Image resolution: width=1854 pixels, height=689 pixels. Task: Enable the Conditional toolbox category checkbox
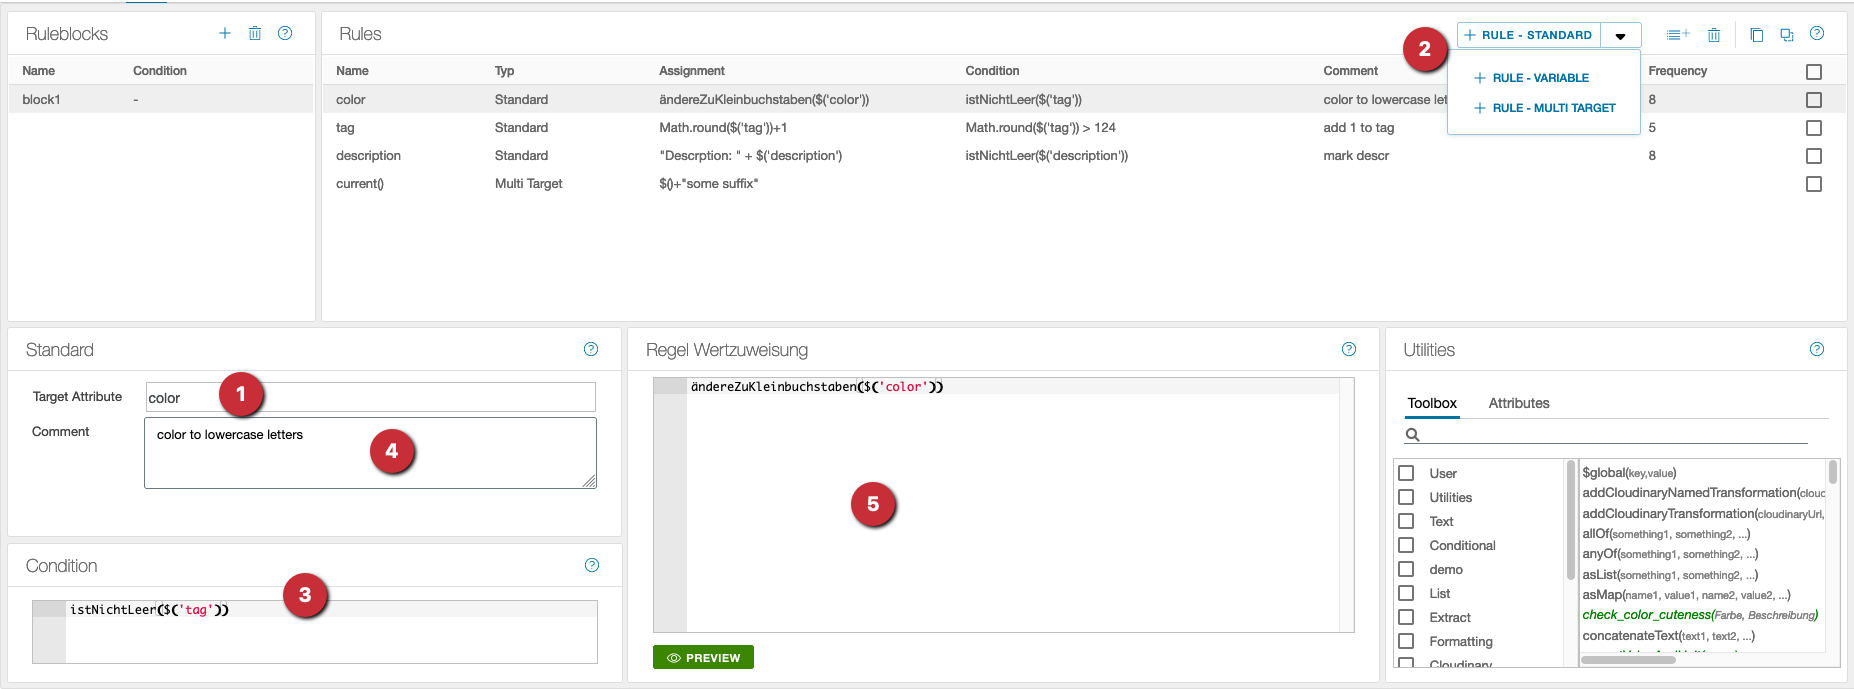point(1406,545)
